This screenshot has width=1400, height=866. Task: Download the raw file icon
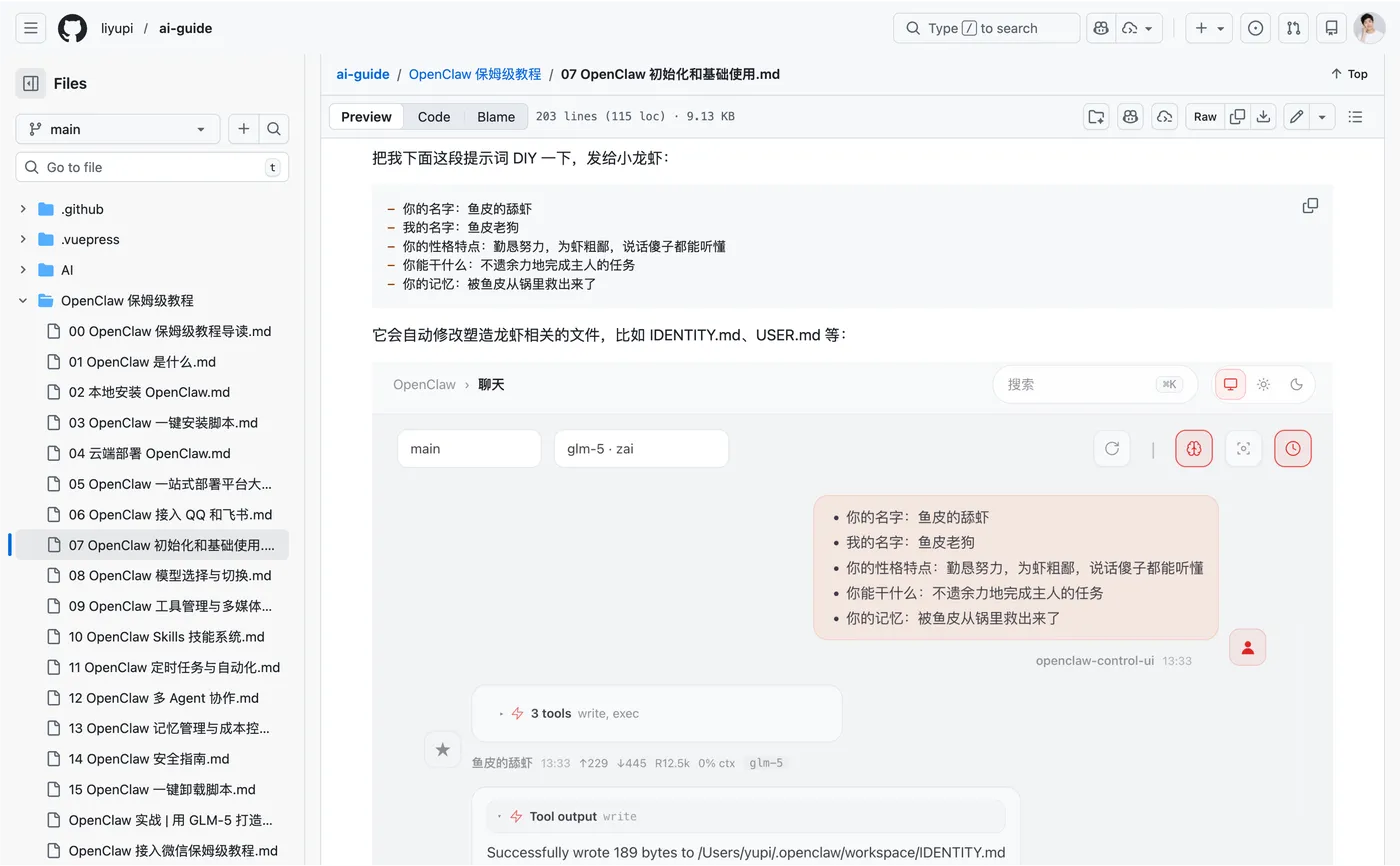pyautogui.click(x=1263, y=116)
